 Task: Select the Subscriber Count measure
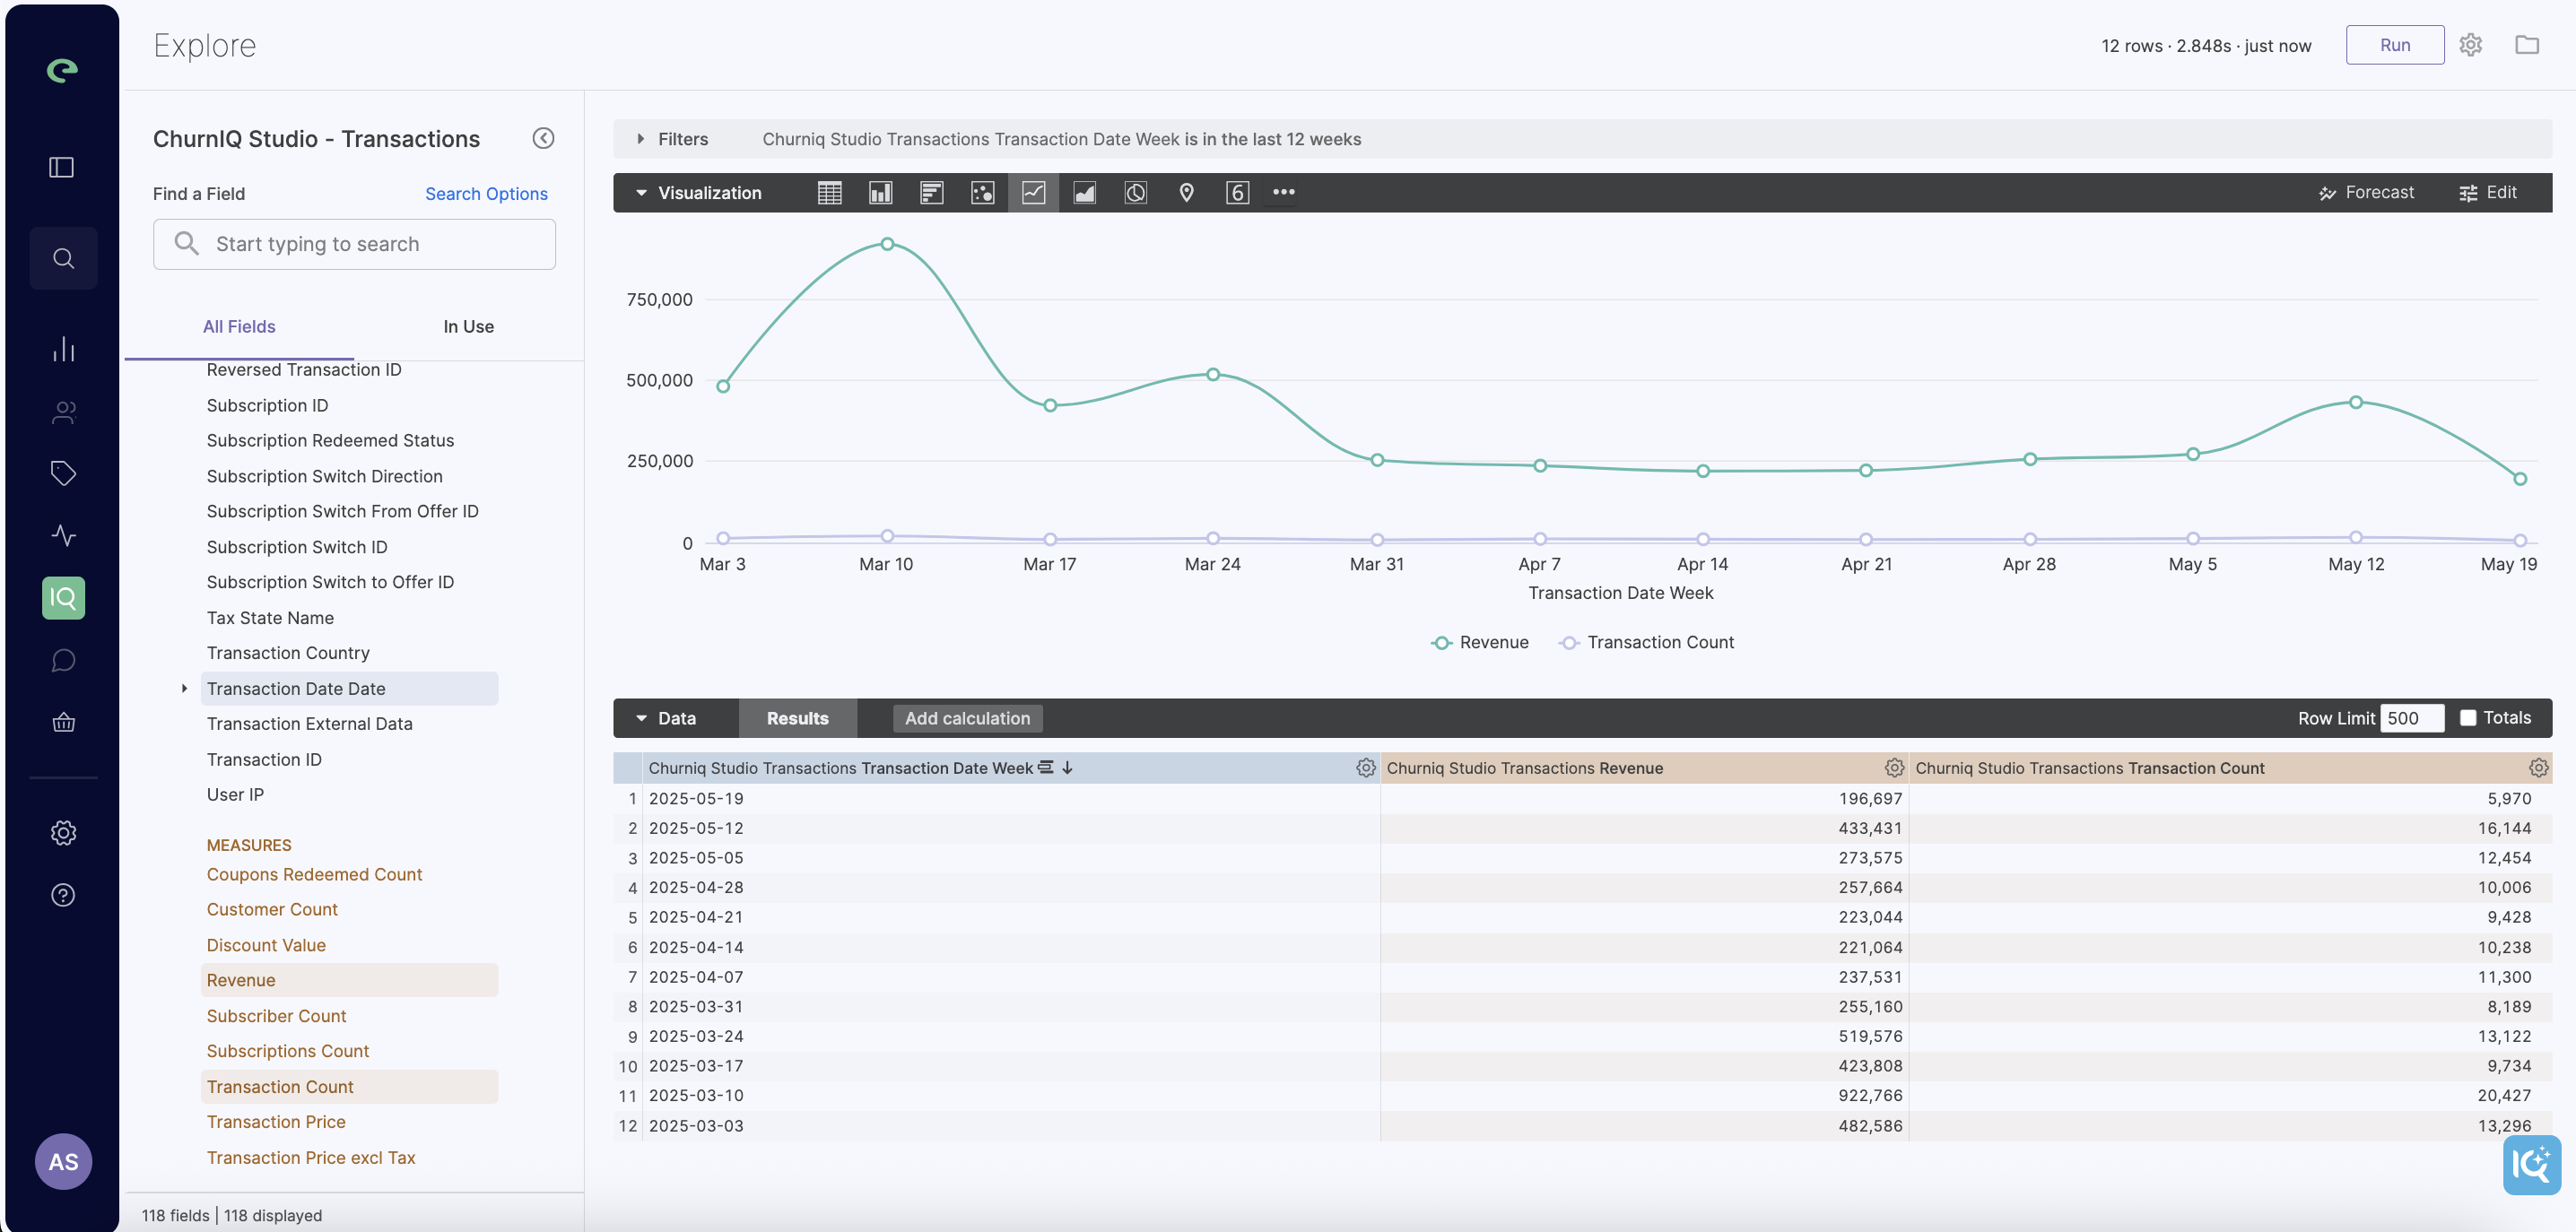point(276,1015)
